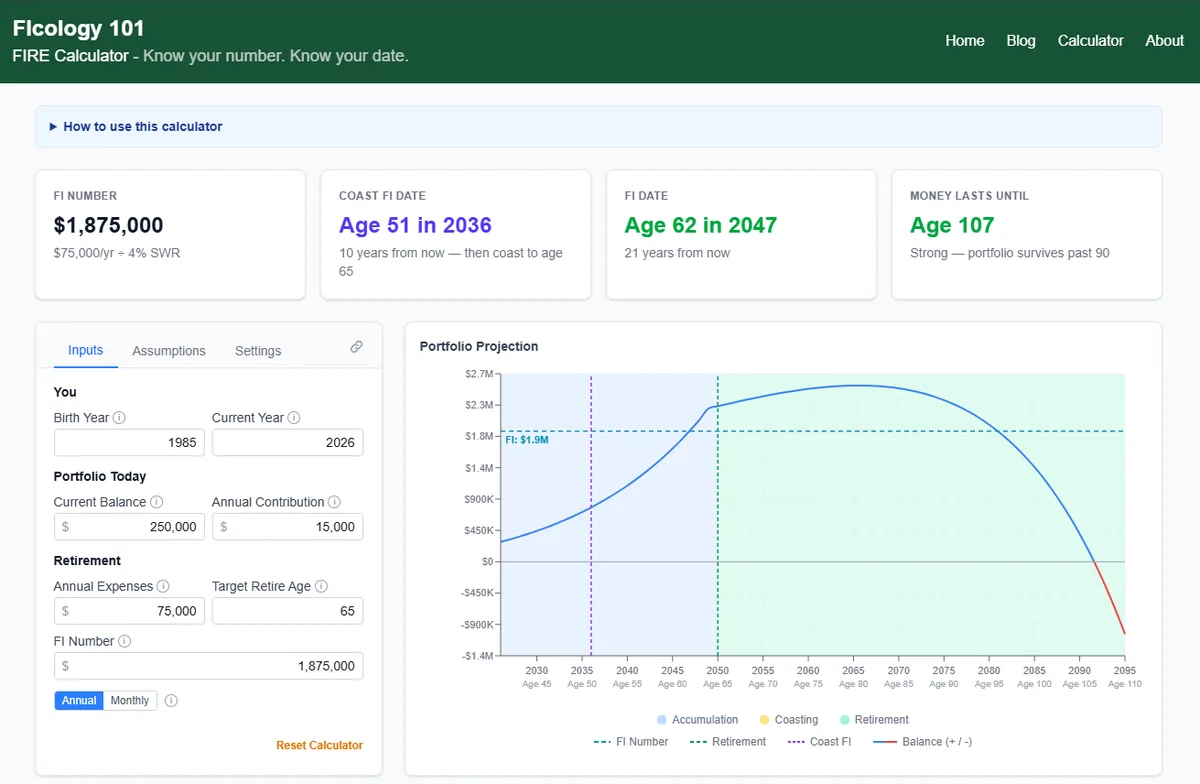Click into the Annual Expenses input field
This screenshot has width=1200, height=784.
[129, 611]
